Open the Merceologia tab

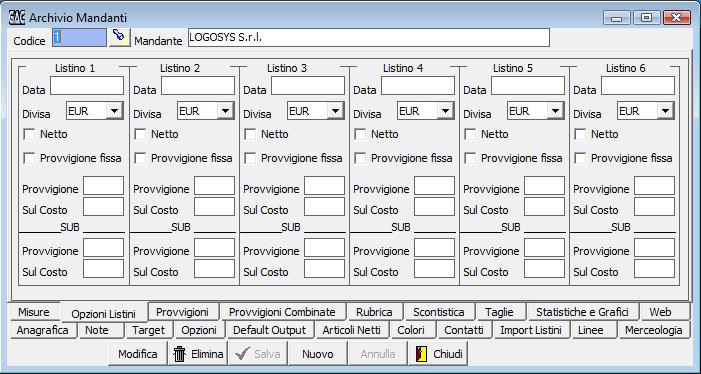coord(654,330)
